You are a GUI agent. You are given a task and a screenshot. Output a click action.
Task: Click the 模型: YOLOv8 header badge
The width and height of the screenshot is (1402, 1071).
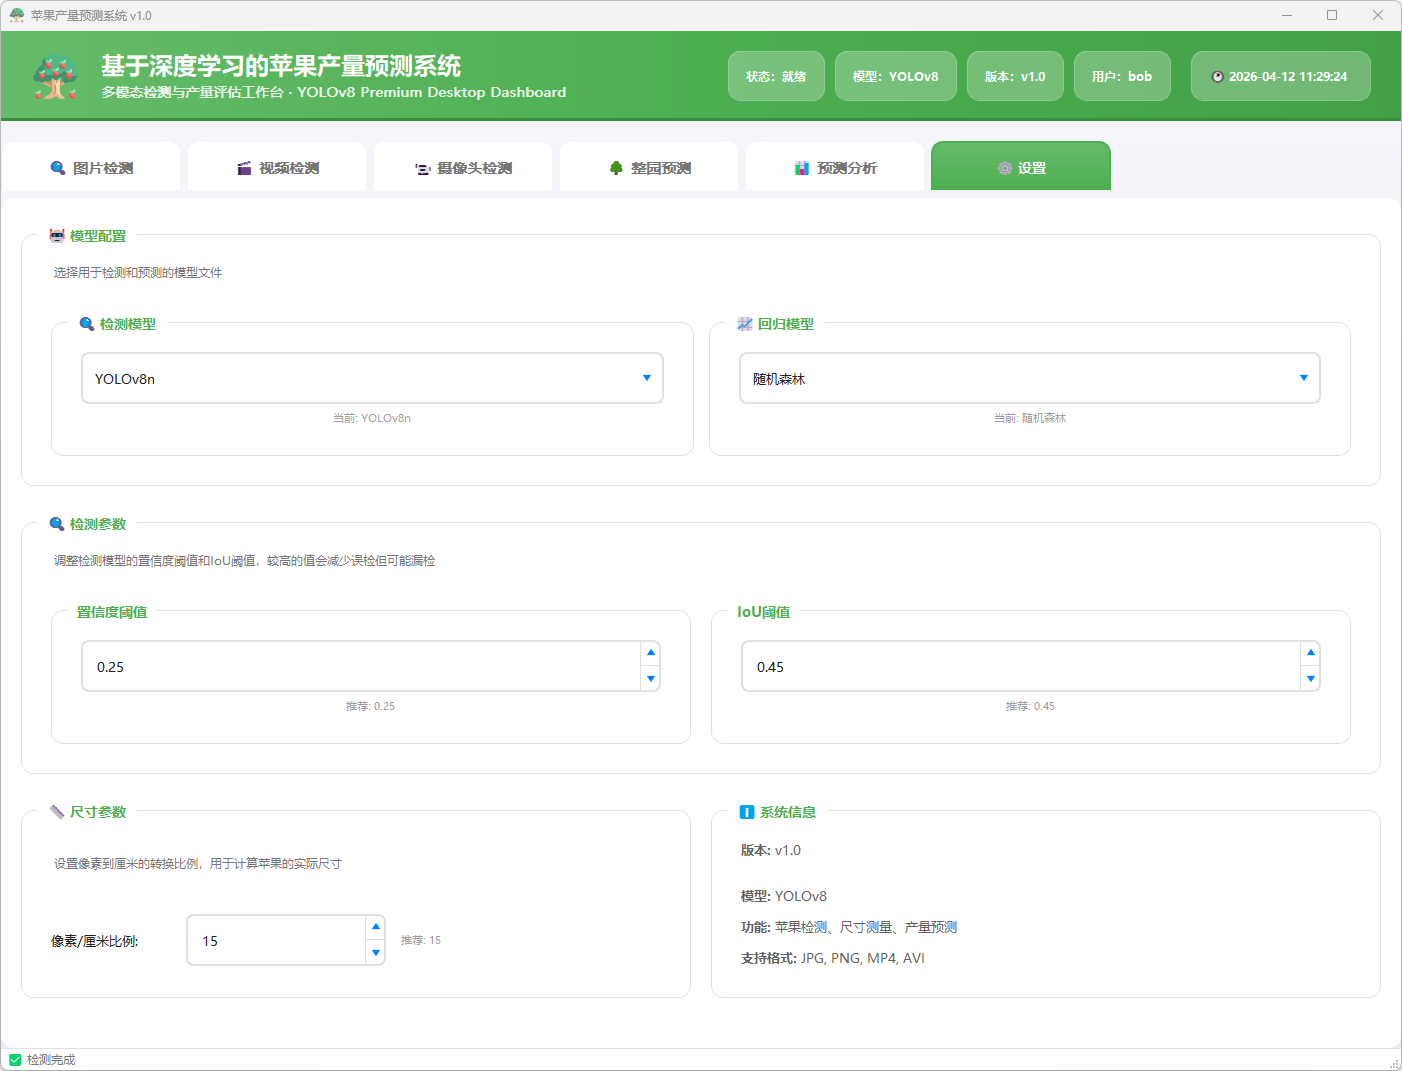click(895, 76)
